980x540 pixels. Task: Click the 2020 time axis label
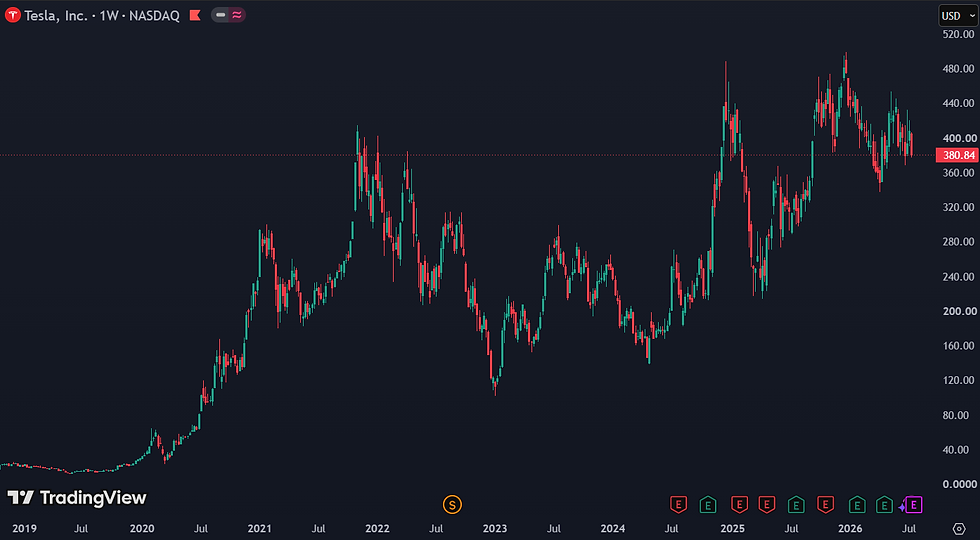[142, 529]
